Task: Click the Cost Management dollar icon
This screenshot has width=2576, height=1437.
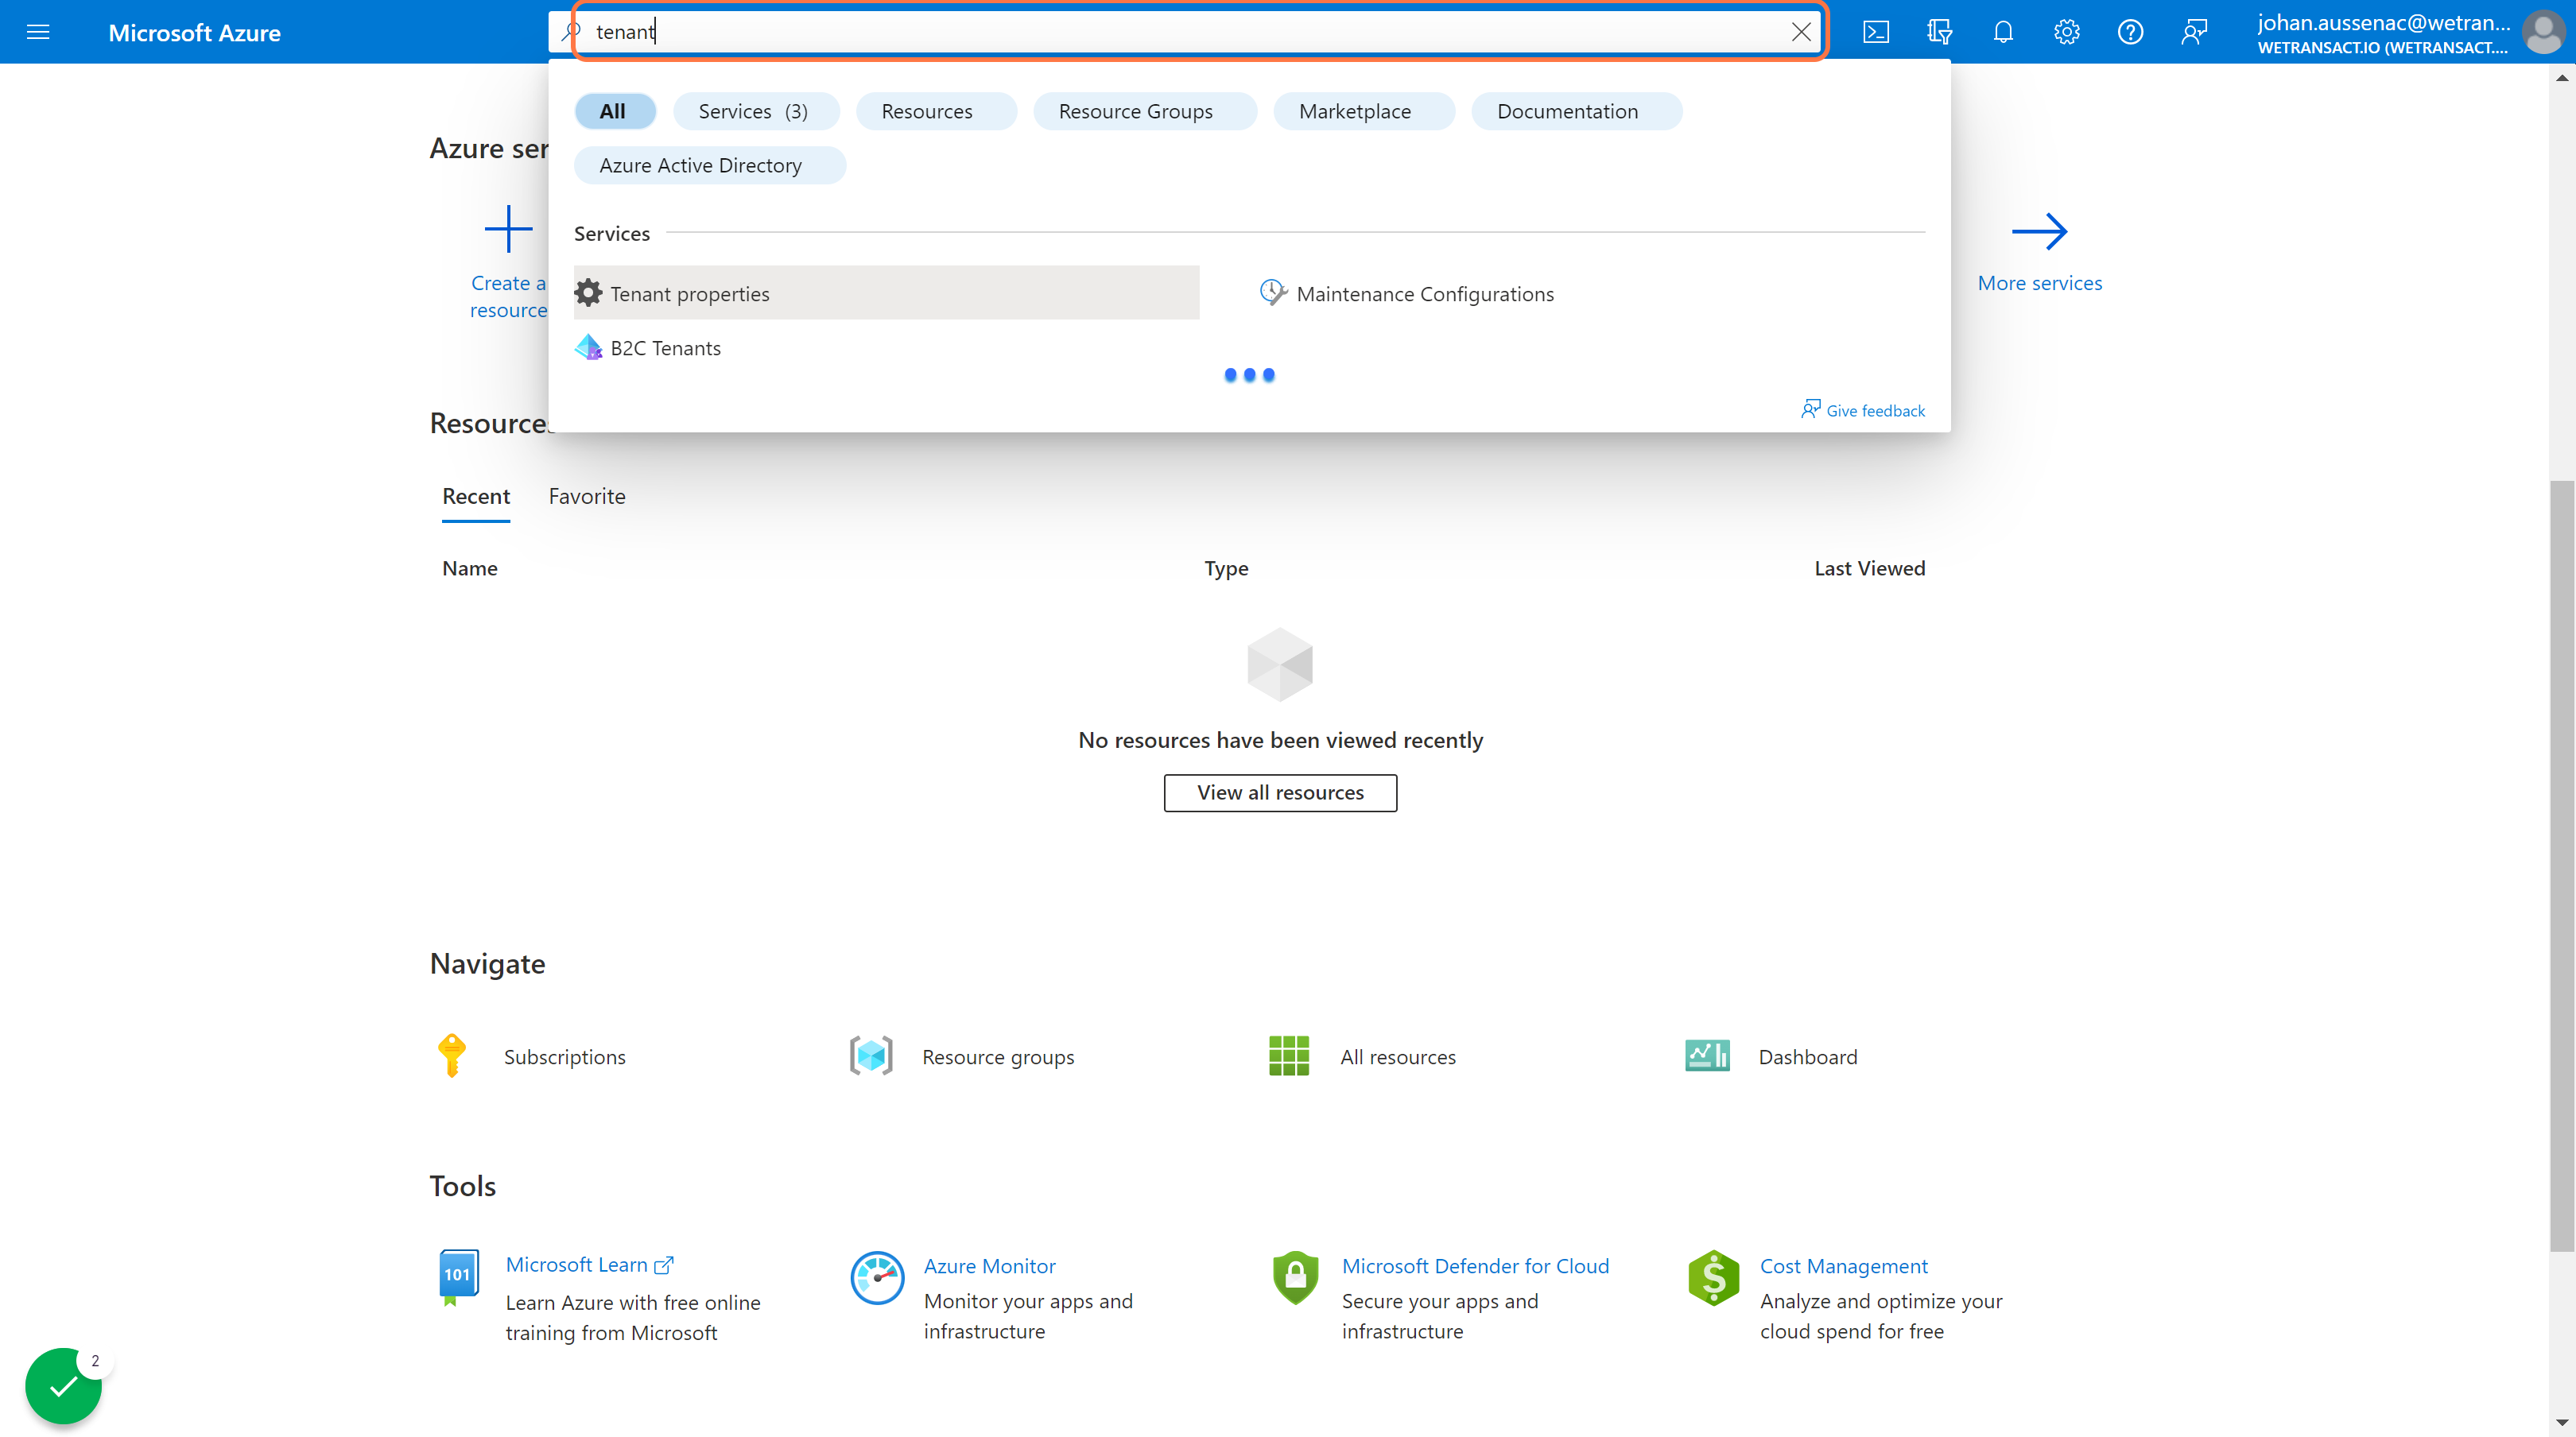Action: 1713,1277
